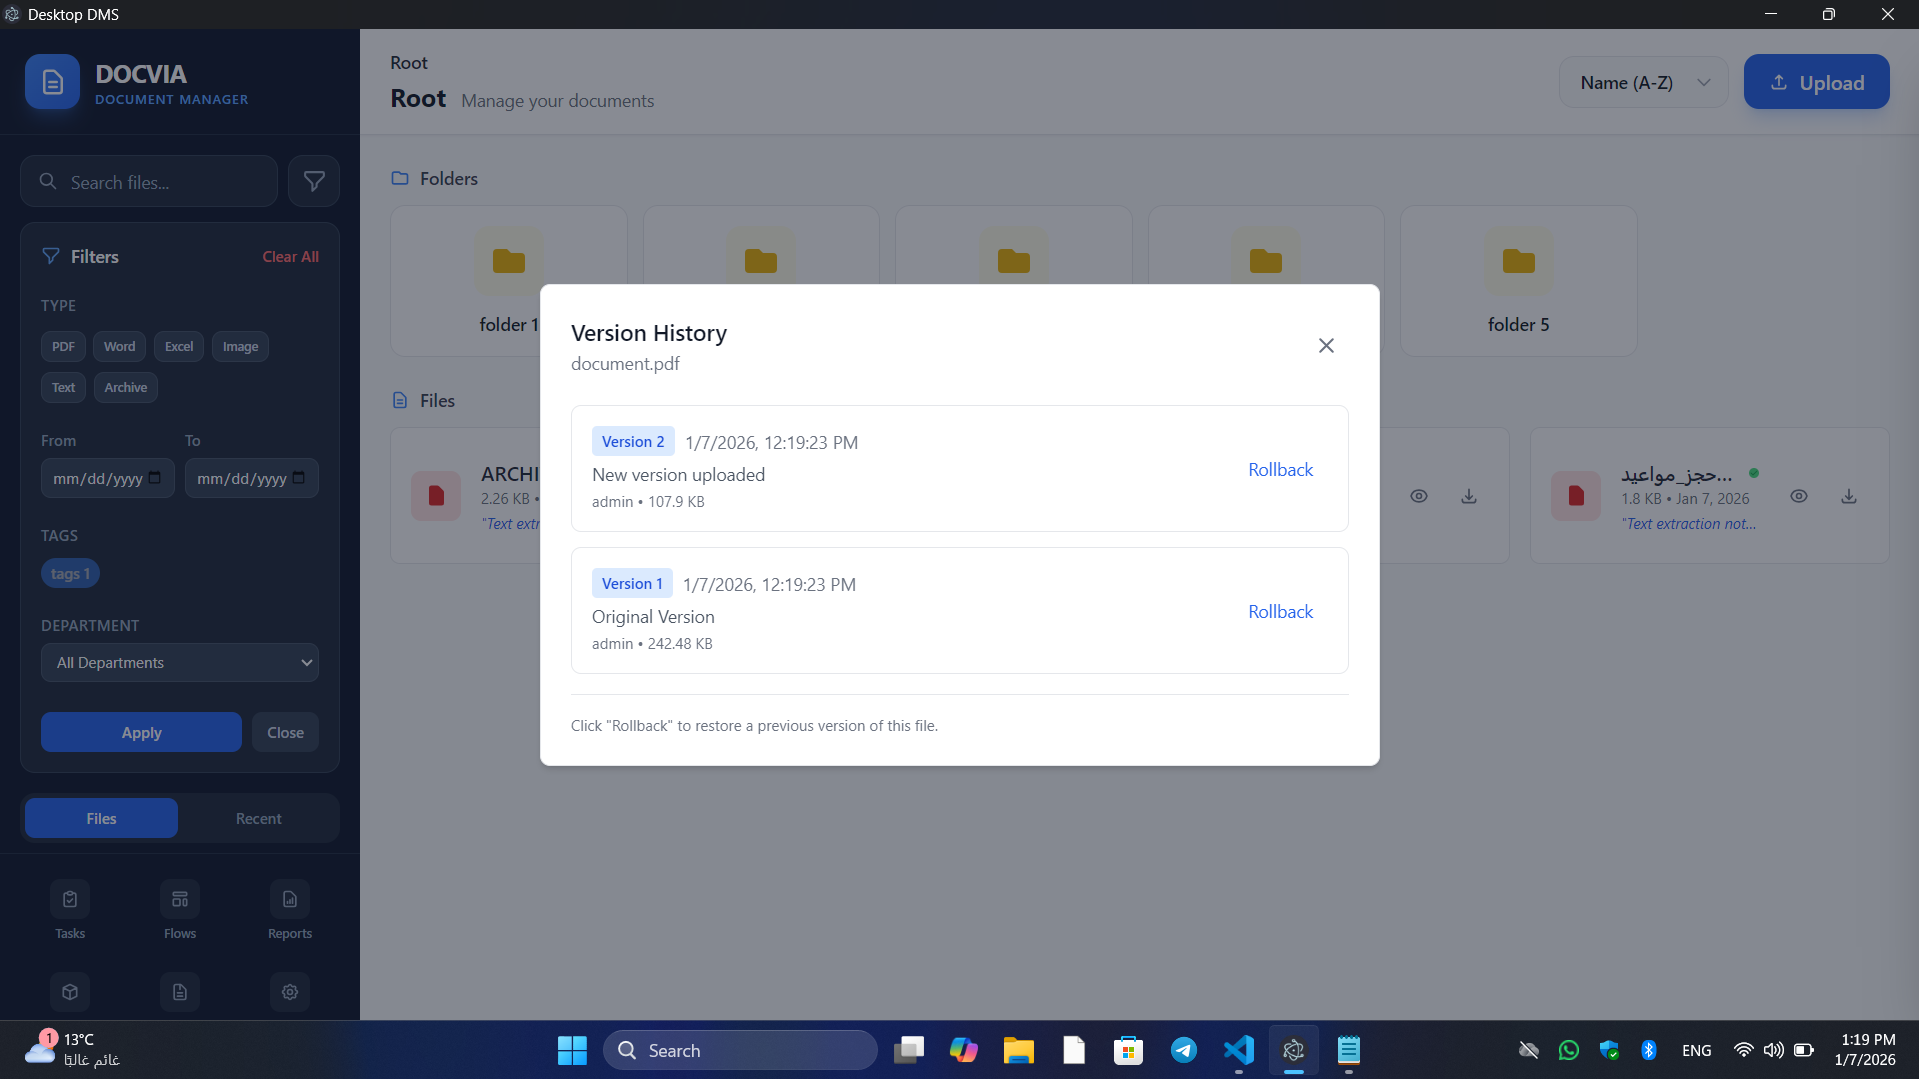Viewport: 1919px width, 1079px height.
Task: Open the Name (A-Z) sort dropdown
Action: click(x=1644, y=82)
